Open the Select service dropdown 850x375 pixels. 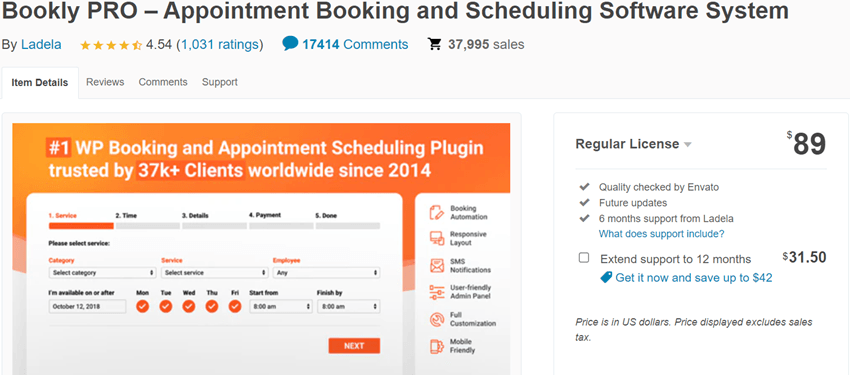point(215,273)
